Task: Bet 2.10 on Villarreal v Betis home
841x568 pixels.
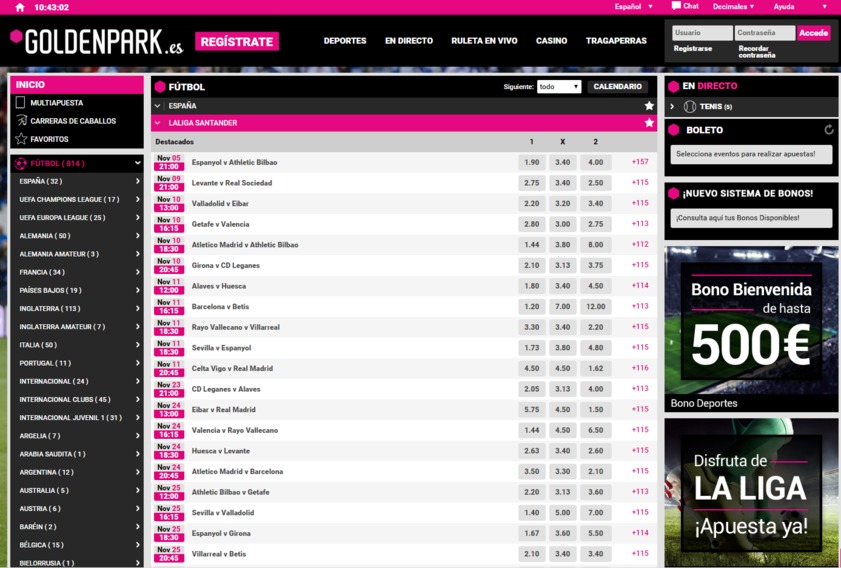Action: pyautogui.click(x=532, y=554)
